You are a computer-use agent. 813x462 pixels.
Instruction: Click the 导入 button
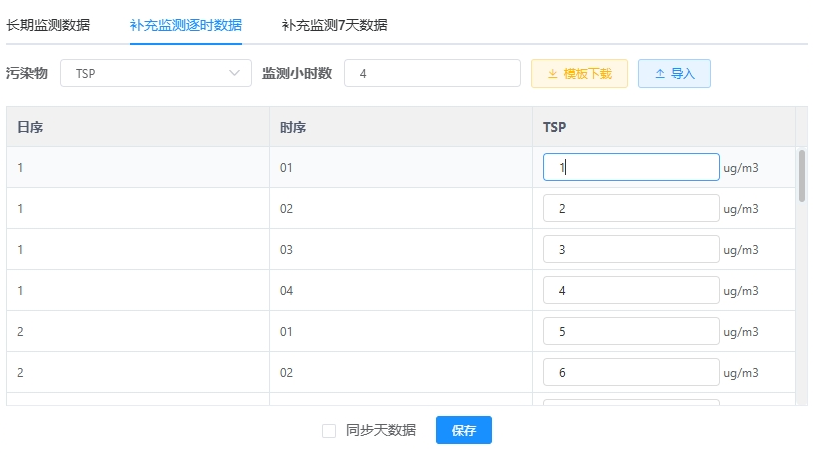click(674, 74)
